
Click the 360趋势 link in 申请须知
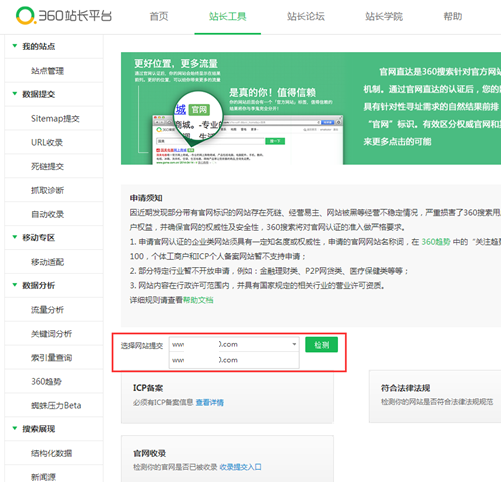tap(436, 242)
